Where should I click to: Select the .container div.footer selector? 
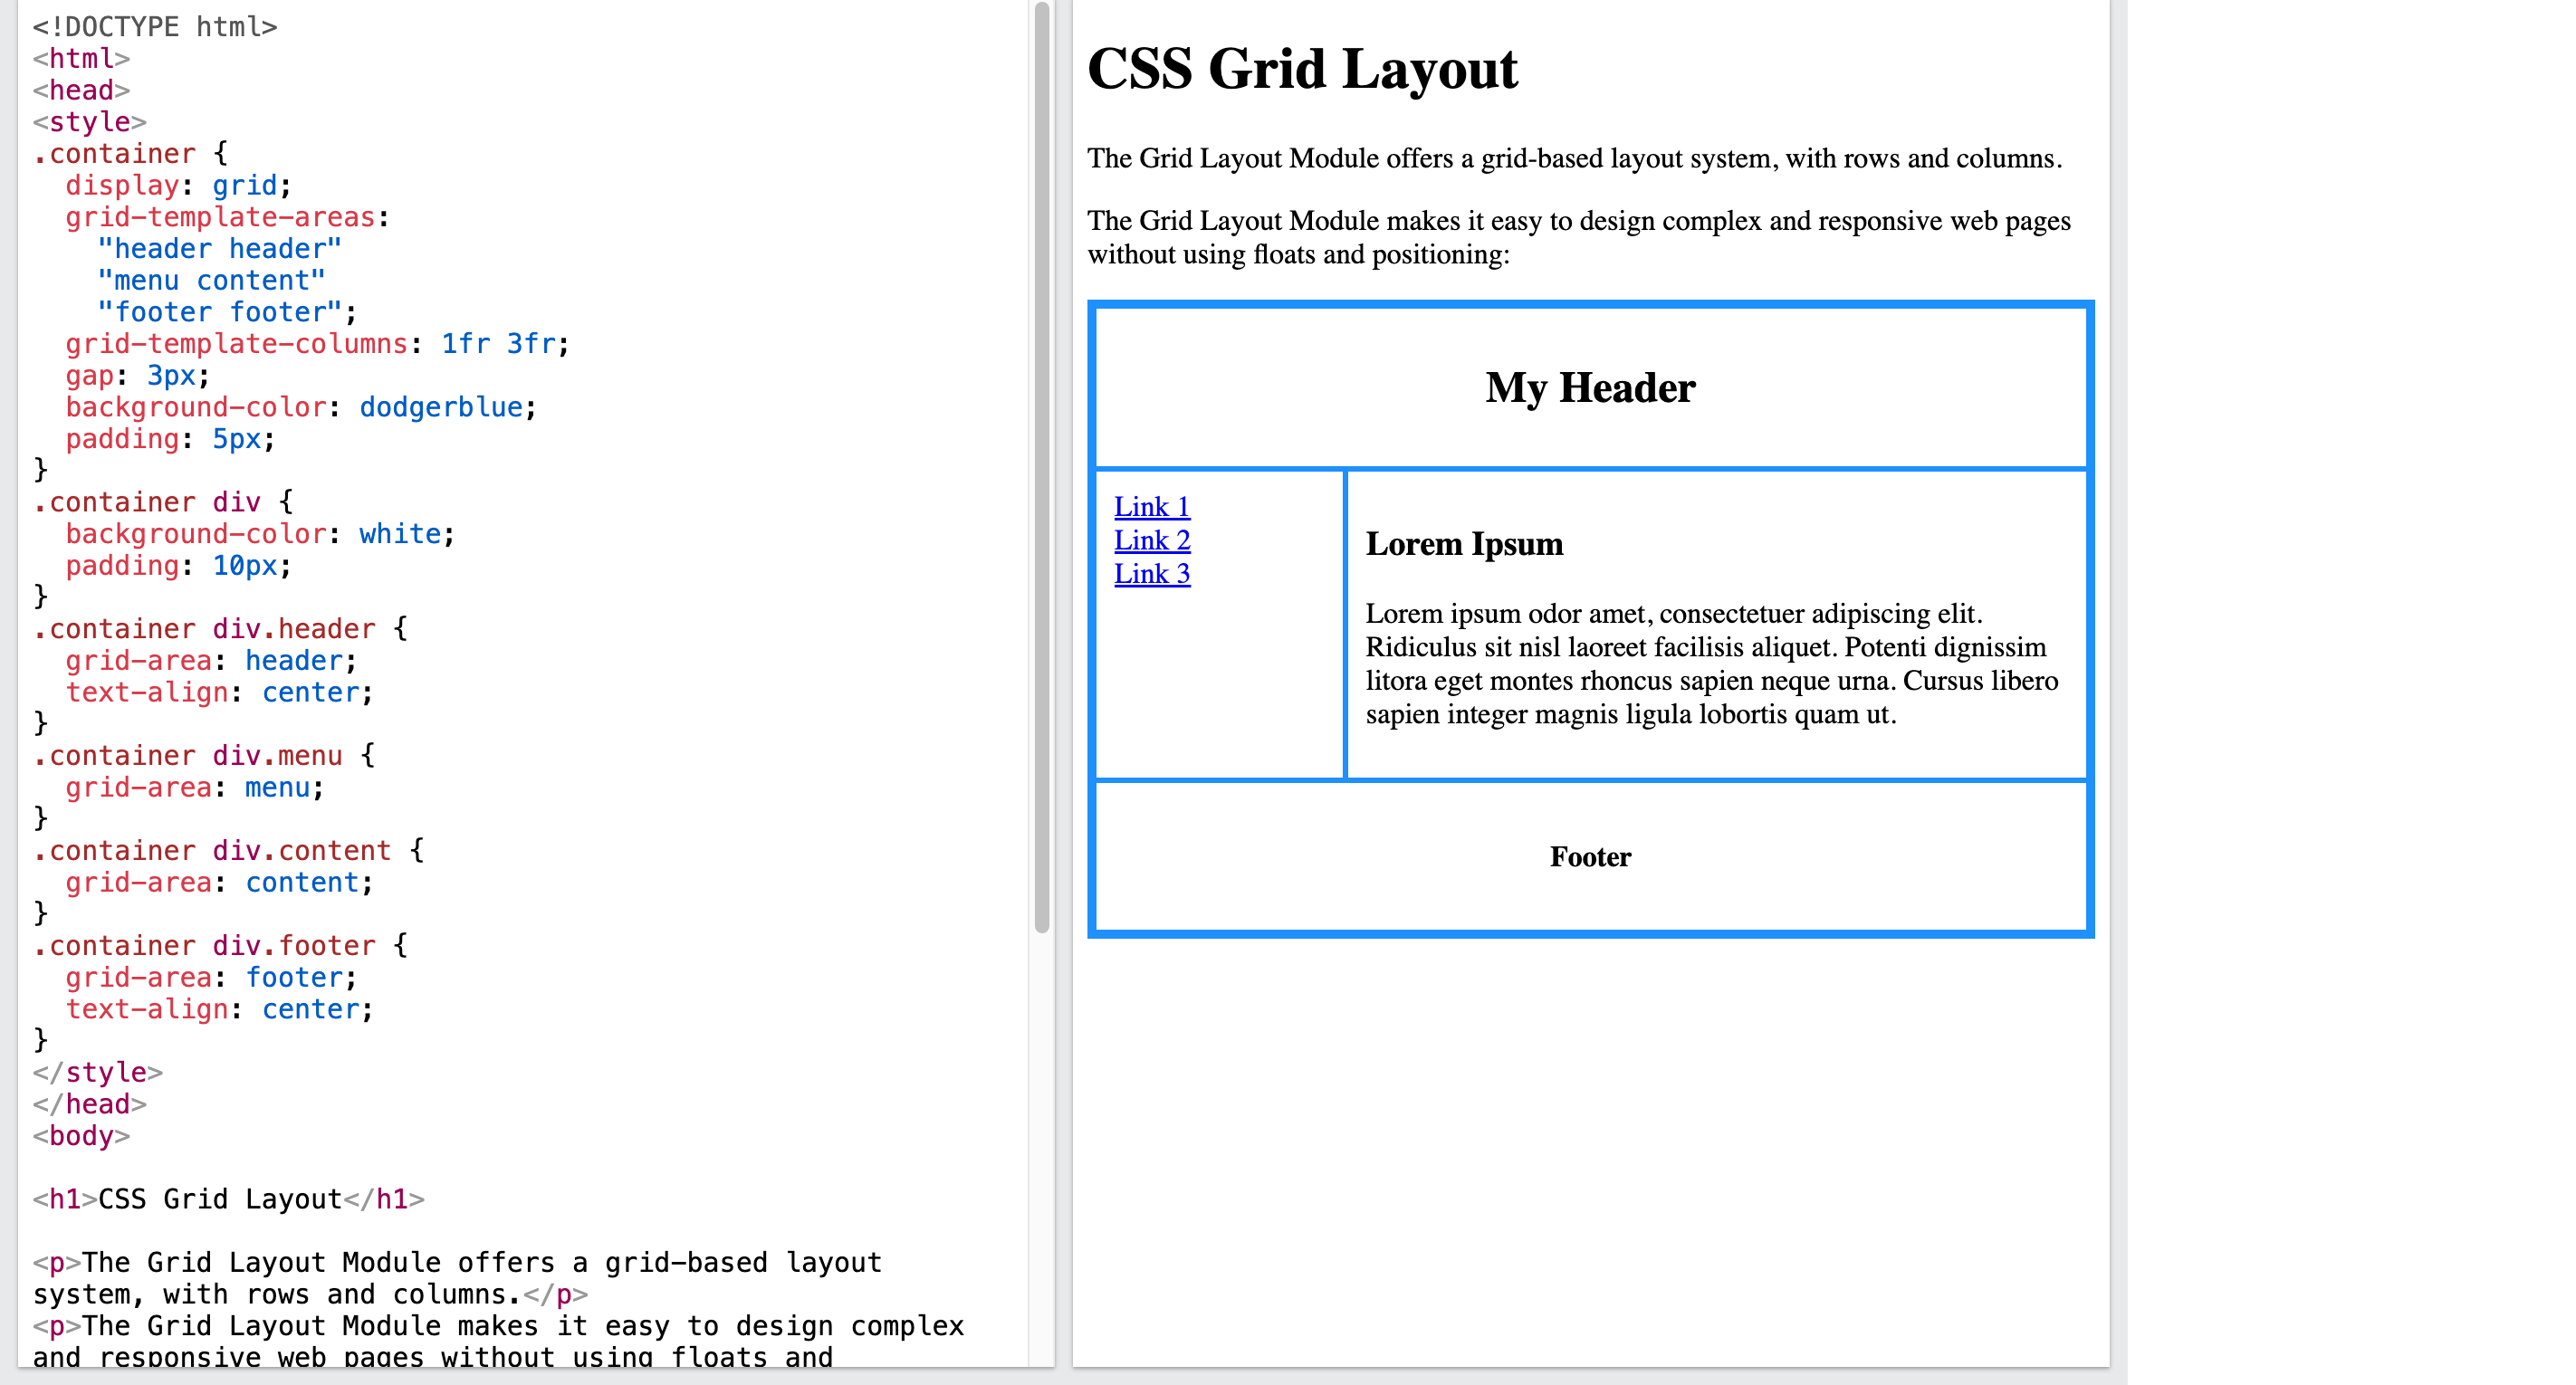point(203,944)
